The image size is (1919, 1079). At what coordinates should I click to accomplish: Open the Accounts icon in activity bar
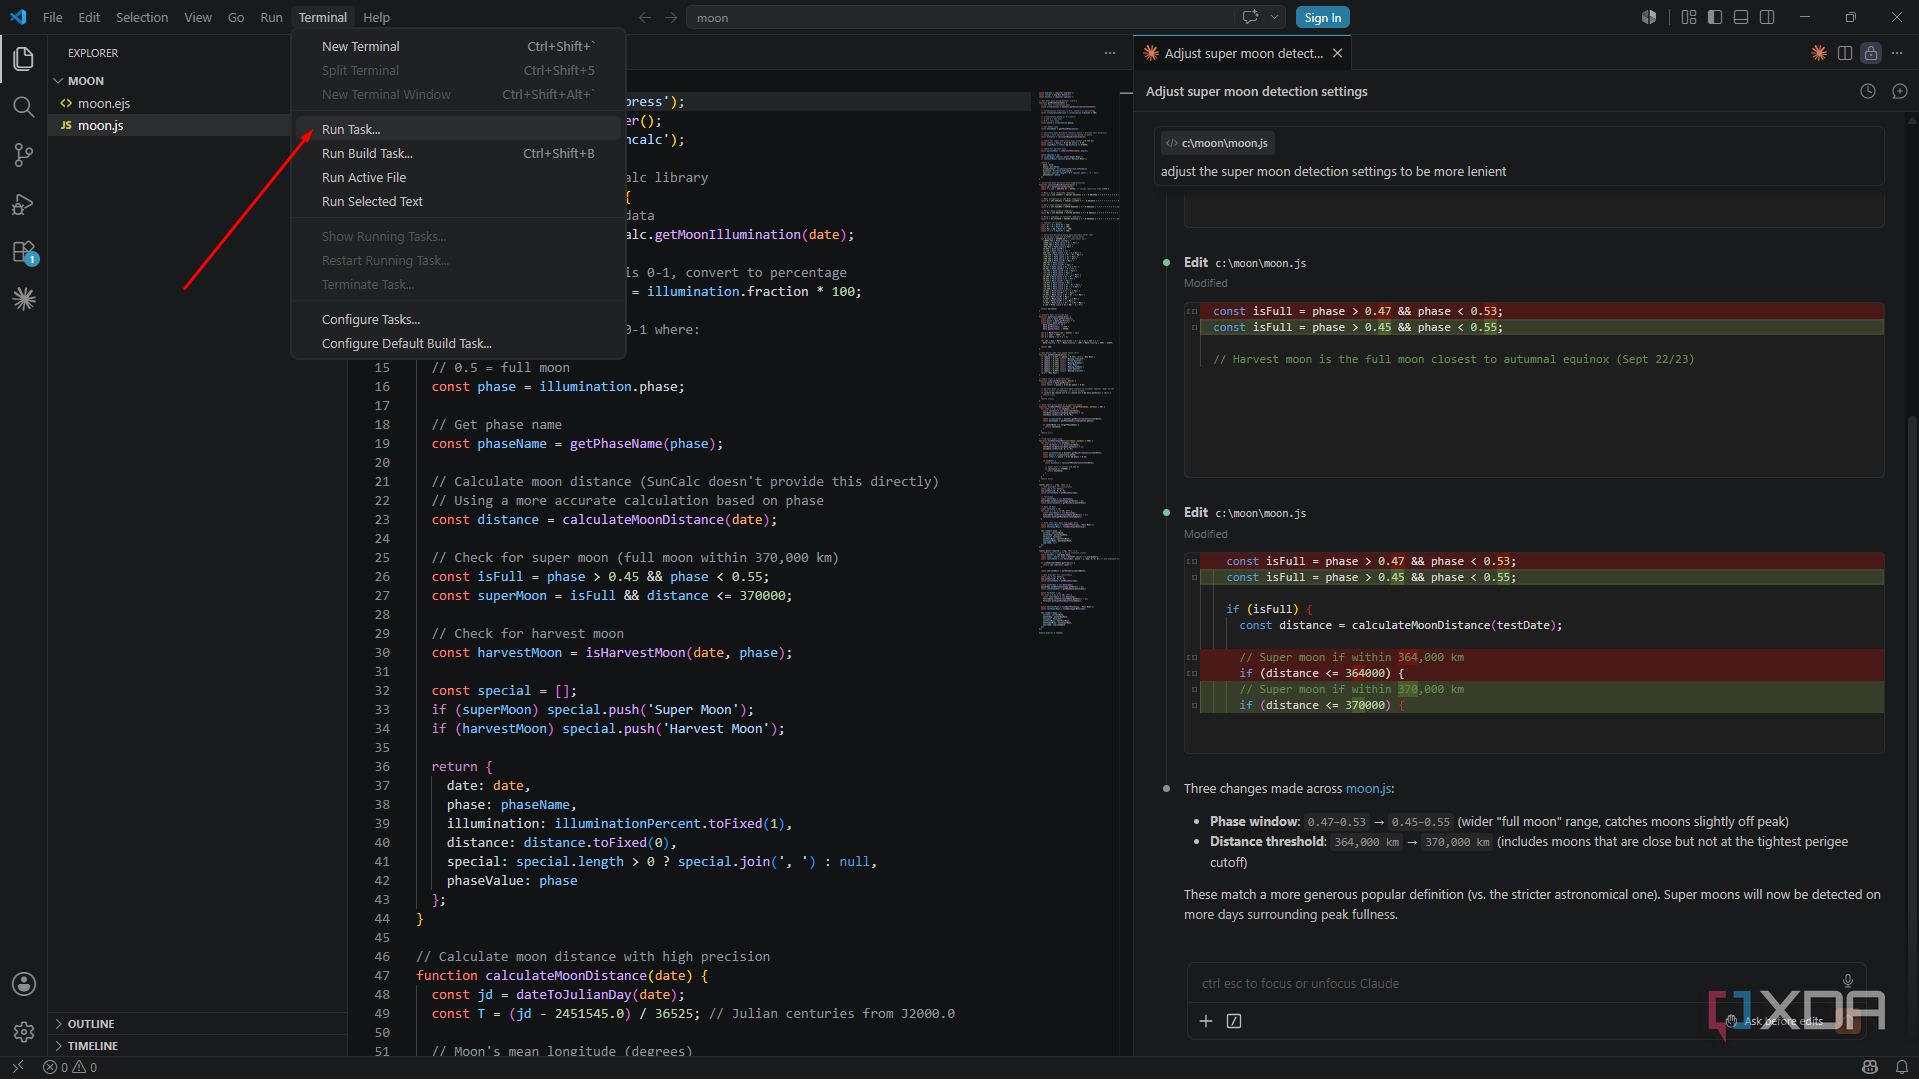pos(24,984)
